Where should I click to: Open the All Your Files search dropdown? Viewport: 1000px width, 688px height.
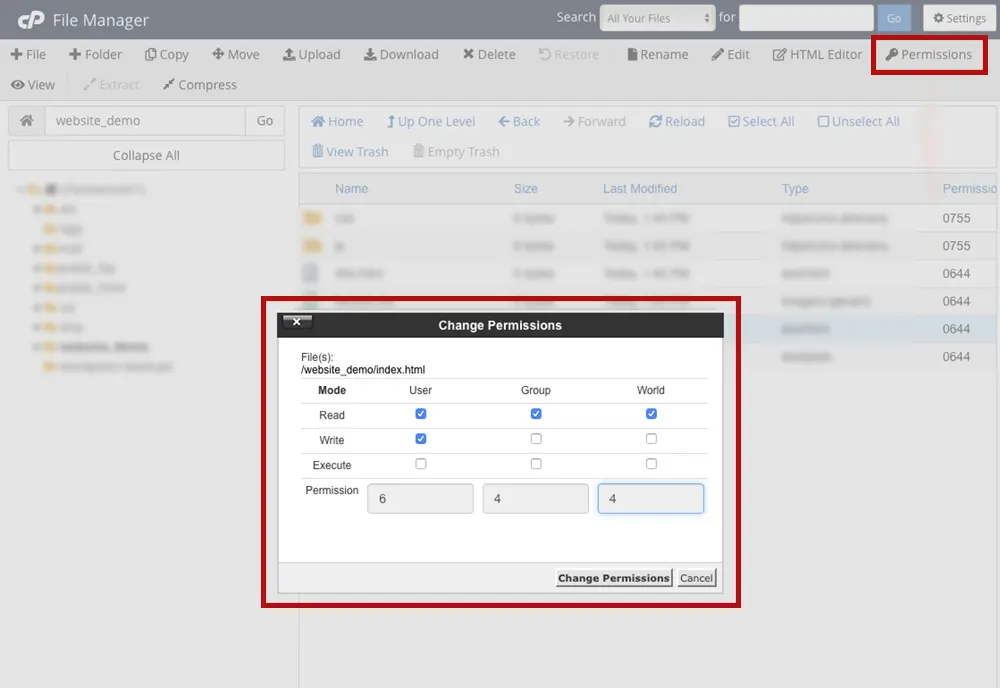(658, 18)
